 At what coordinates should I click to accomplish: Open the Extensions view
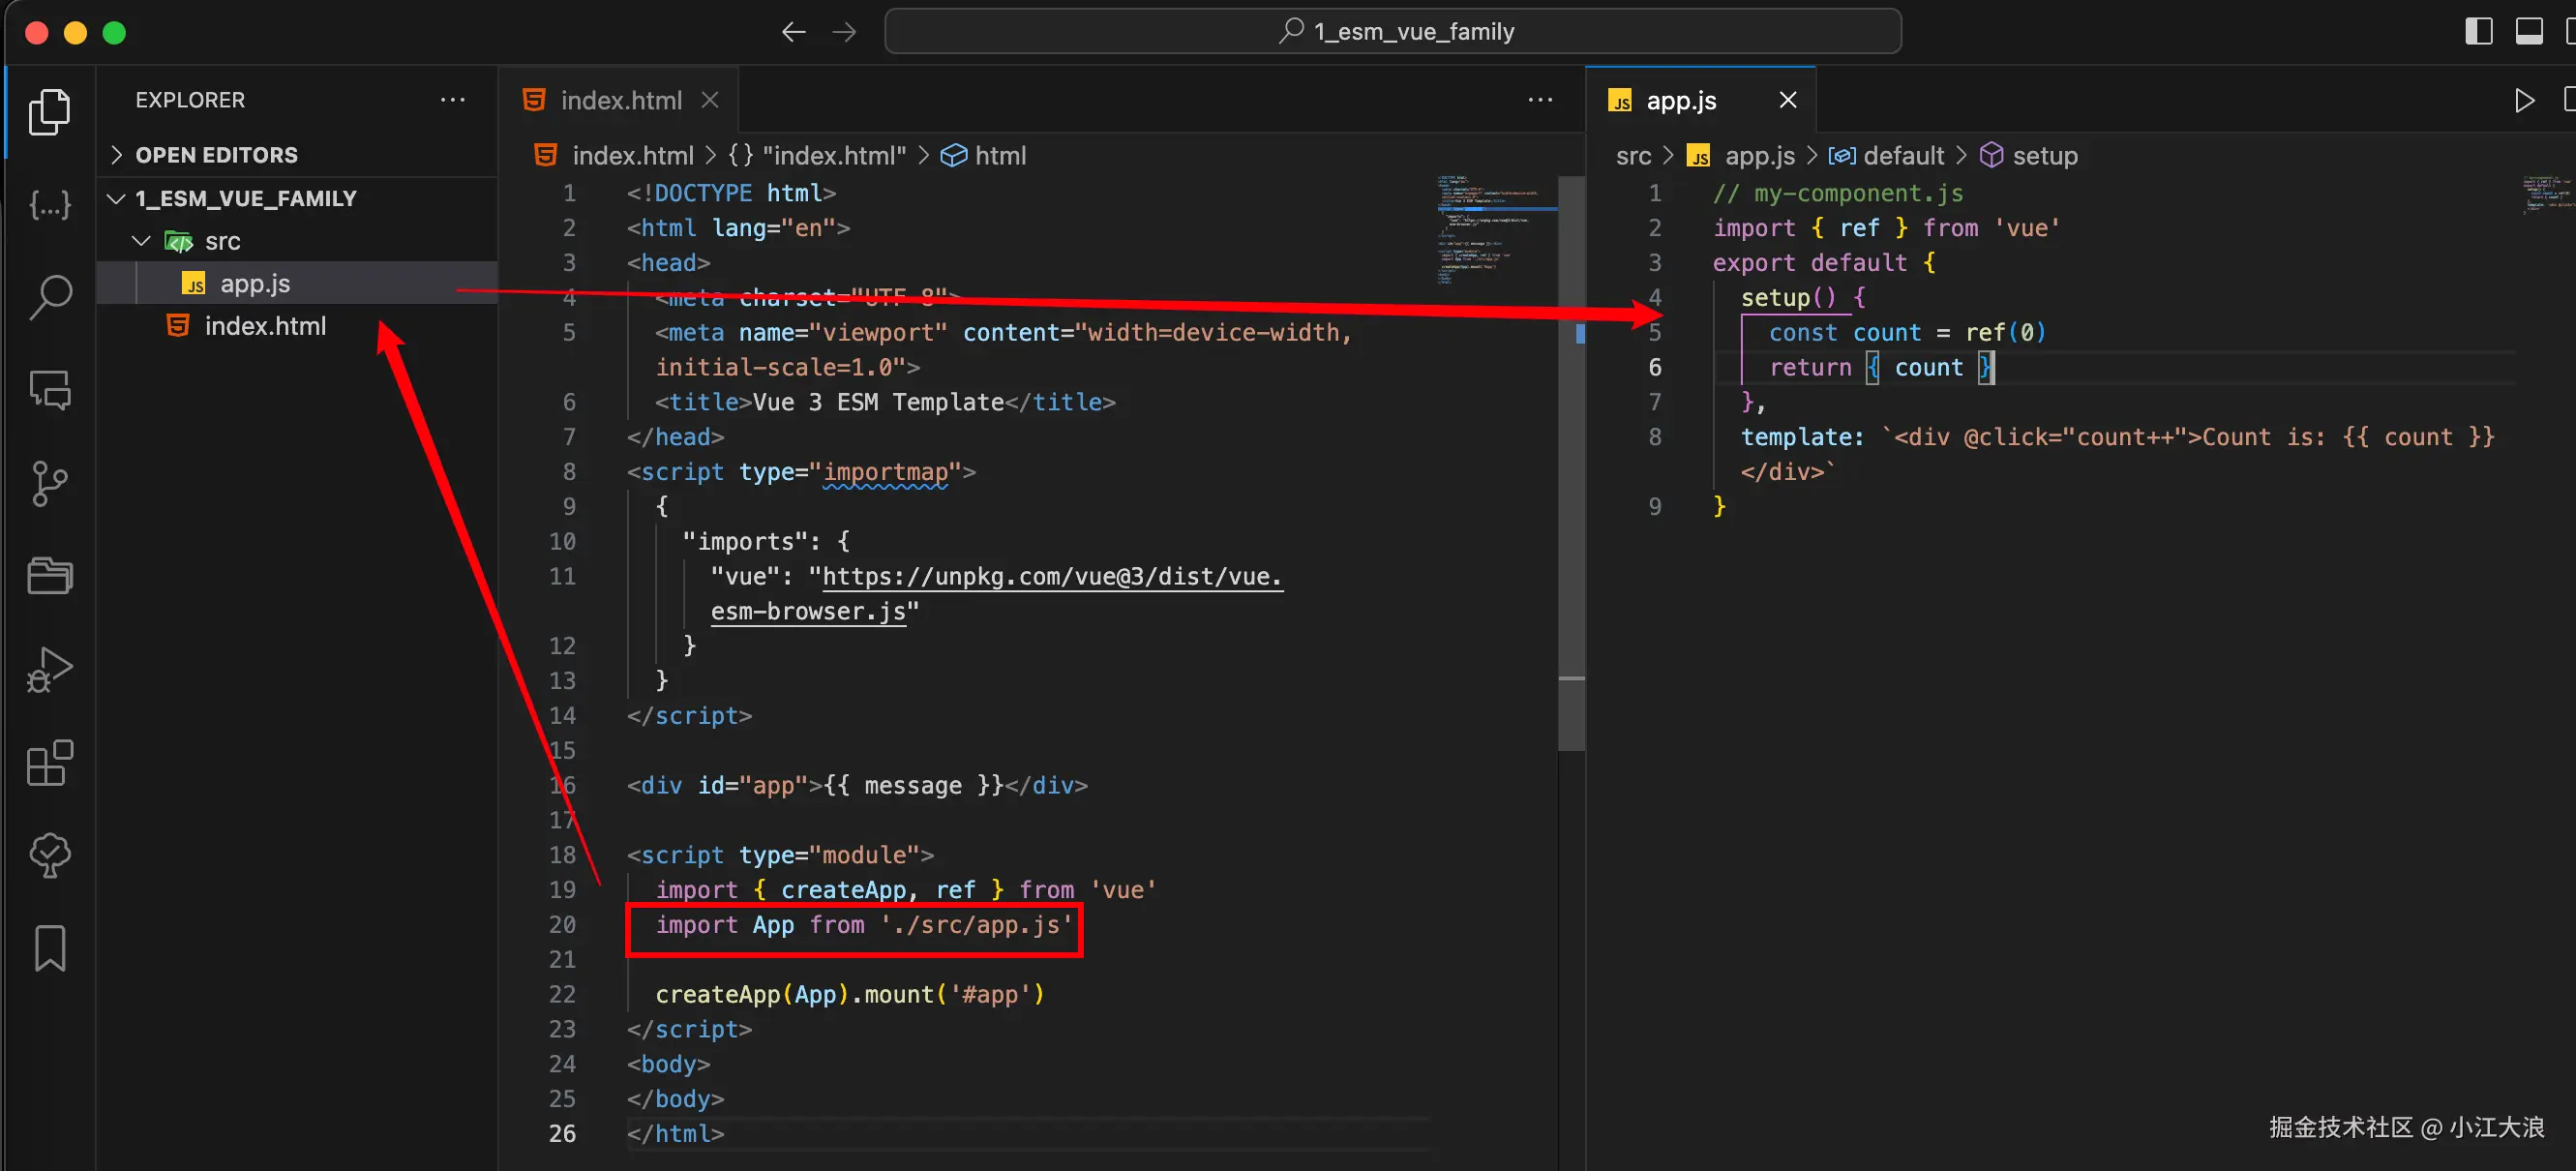[50, 763]
